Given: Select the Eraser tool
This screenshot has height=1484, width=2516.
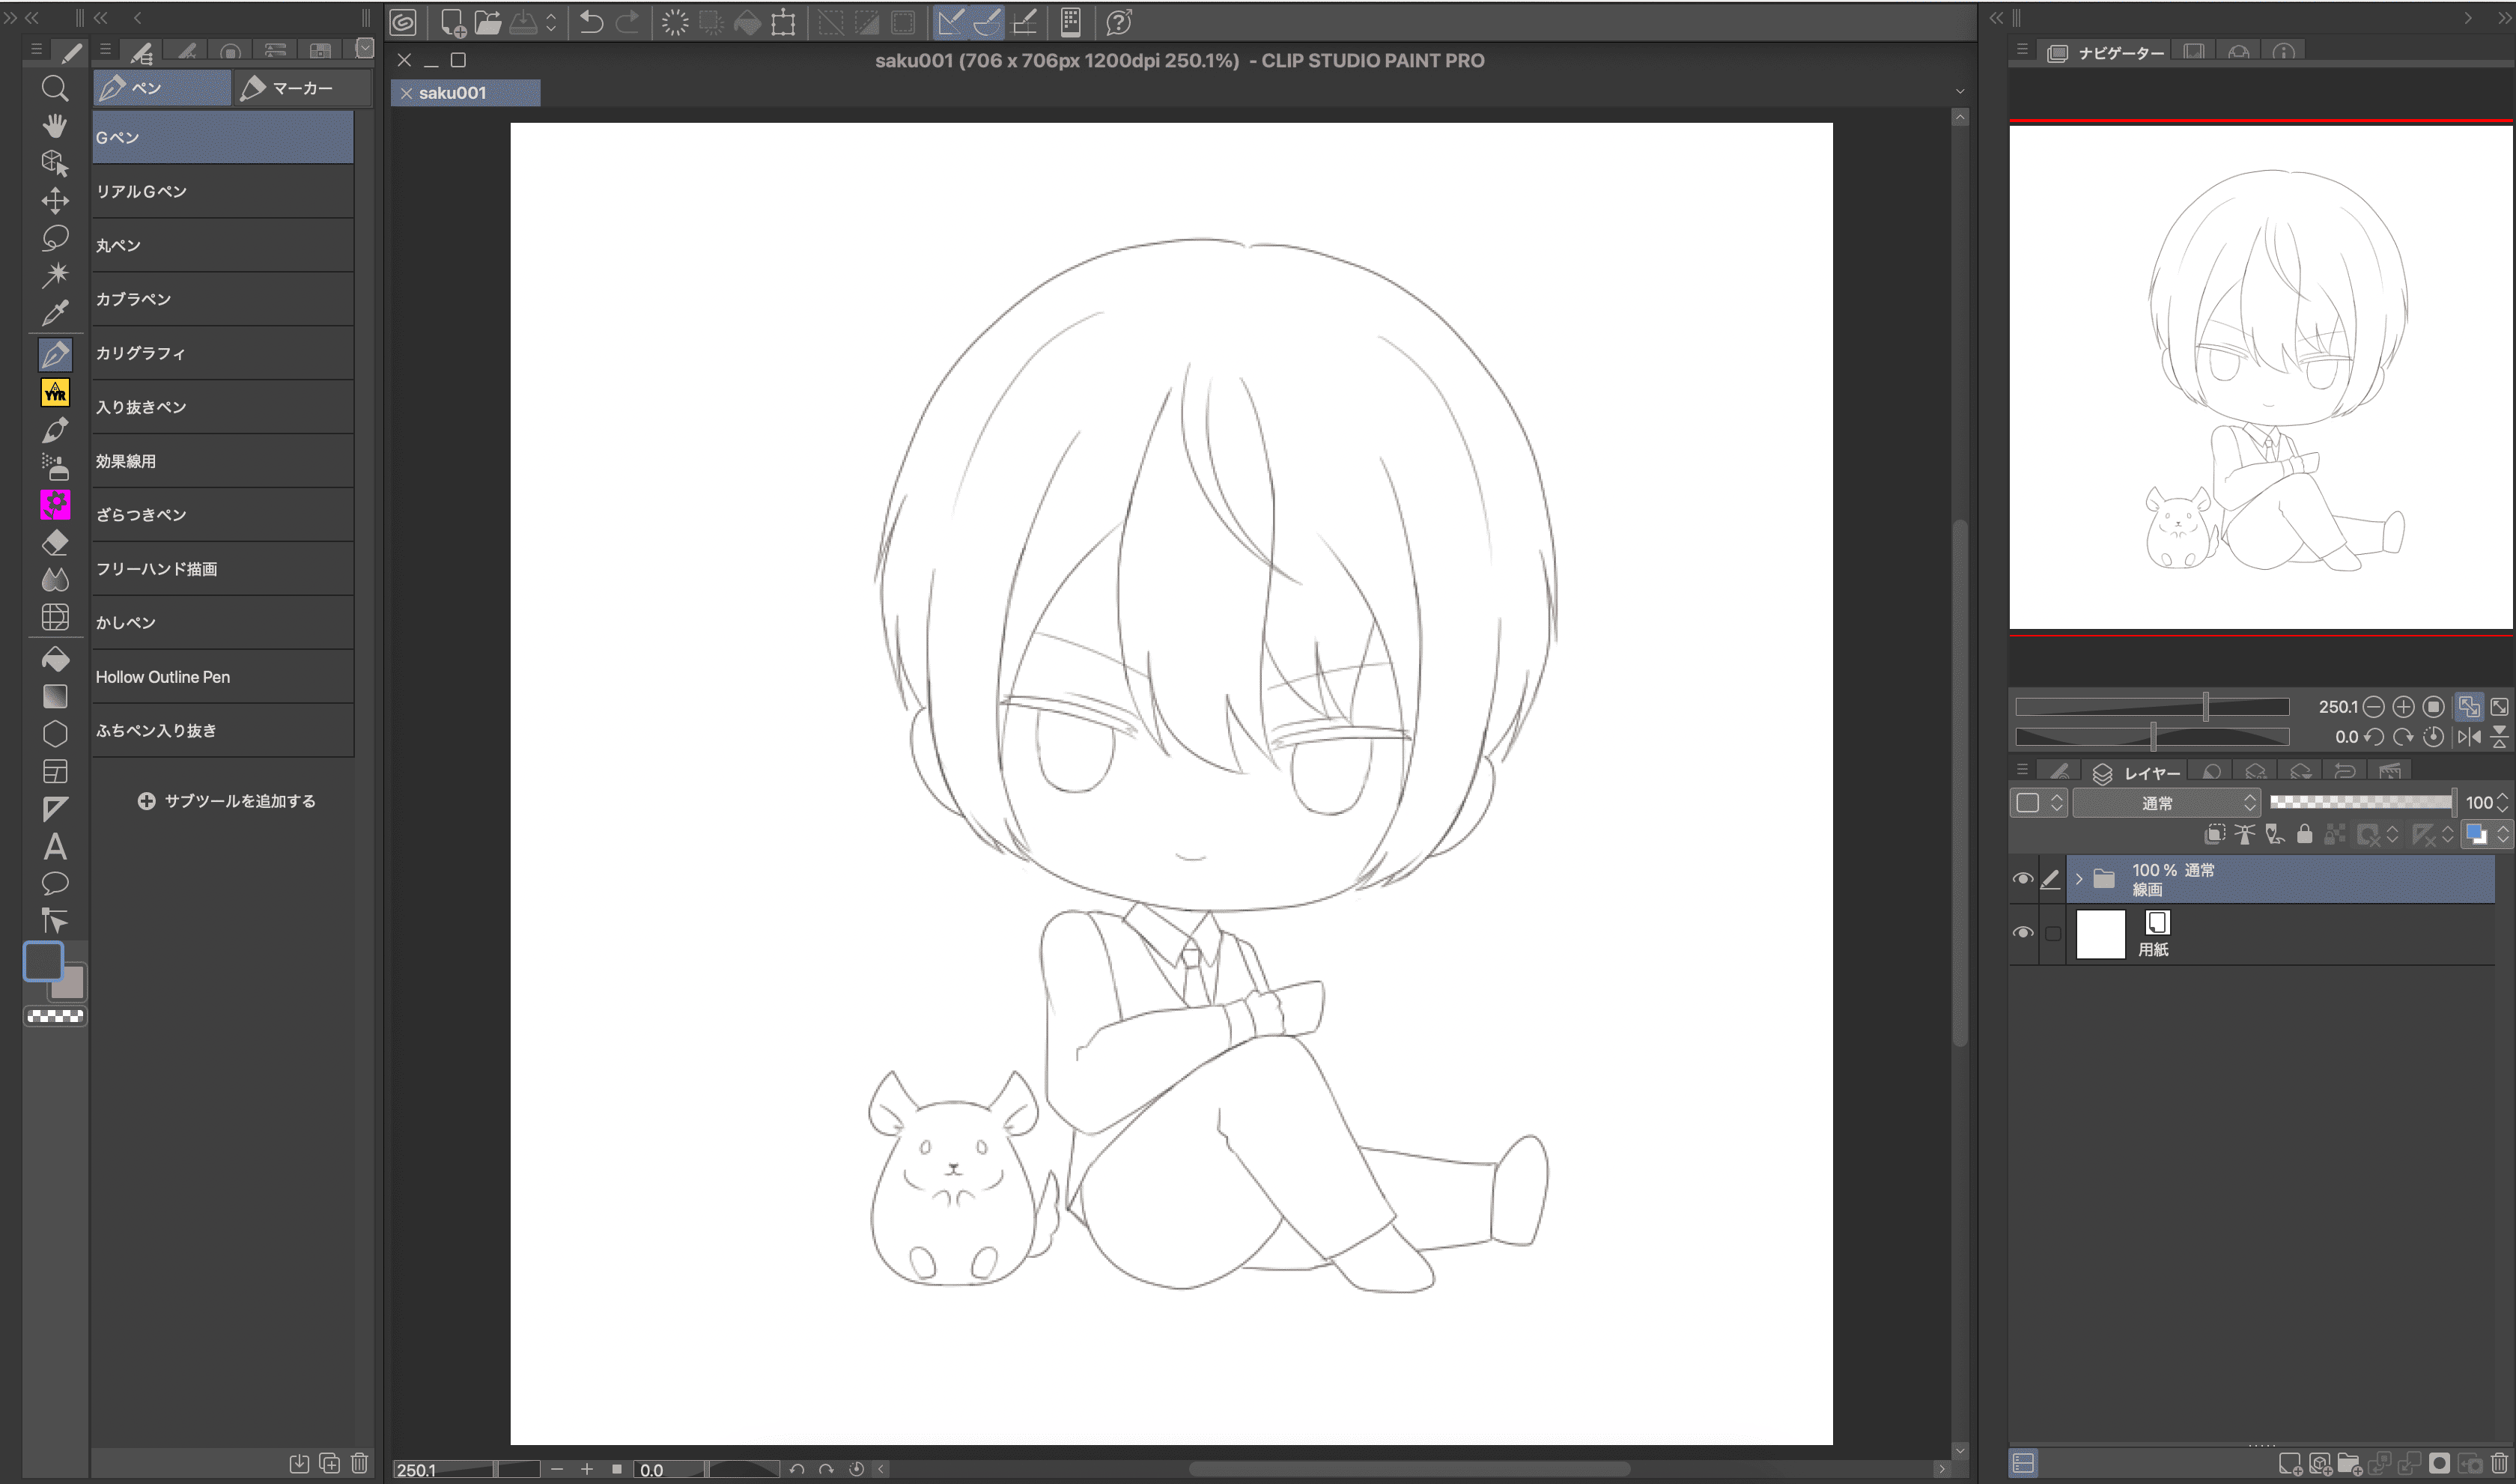Looking at the screenshot, I should pyautogui.click(x=55, y=543).
